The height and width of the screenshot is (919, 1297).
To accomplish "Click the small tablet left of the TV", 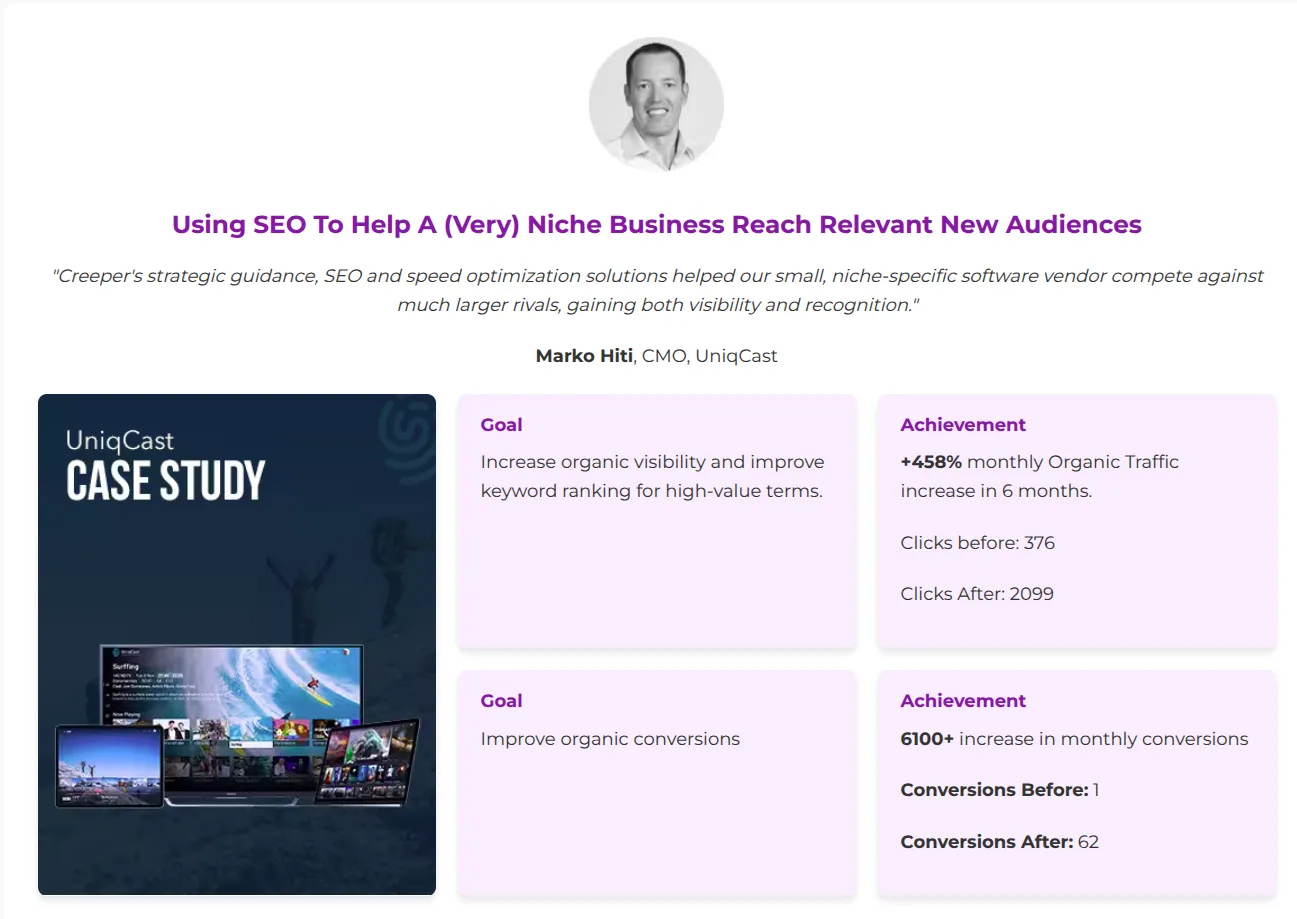I will pos(108,766).
